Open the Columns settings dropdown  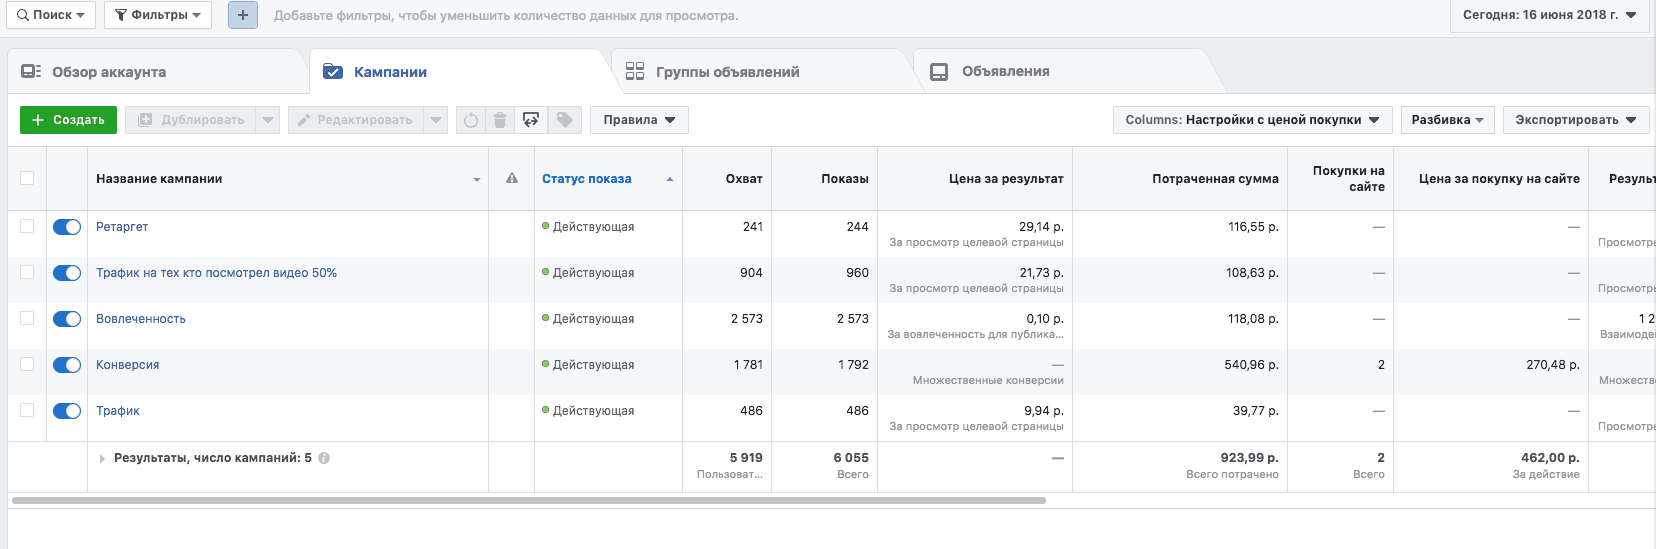tap(1251, 120)
